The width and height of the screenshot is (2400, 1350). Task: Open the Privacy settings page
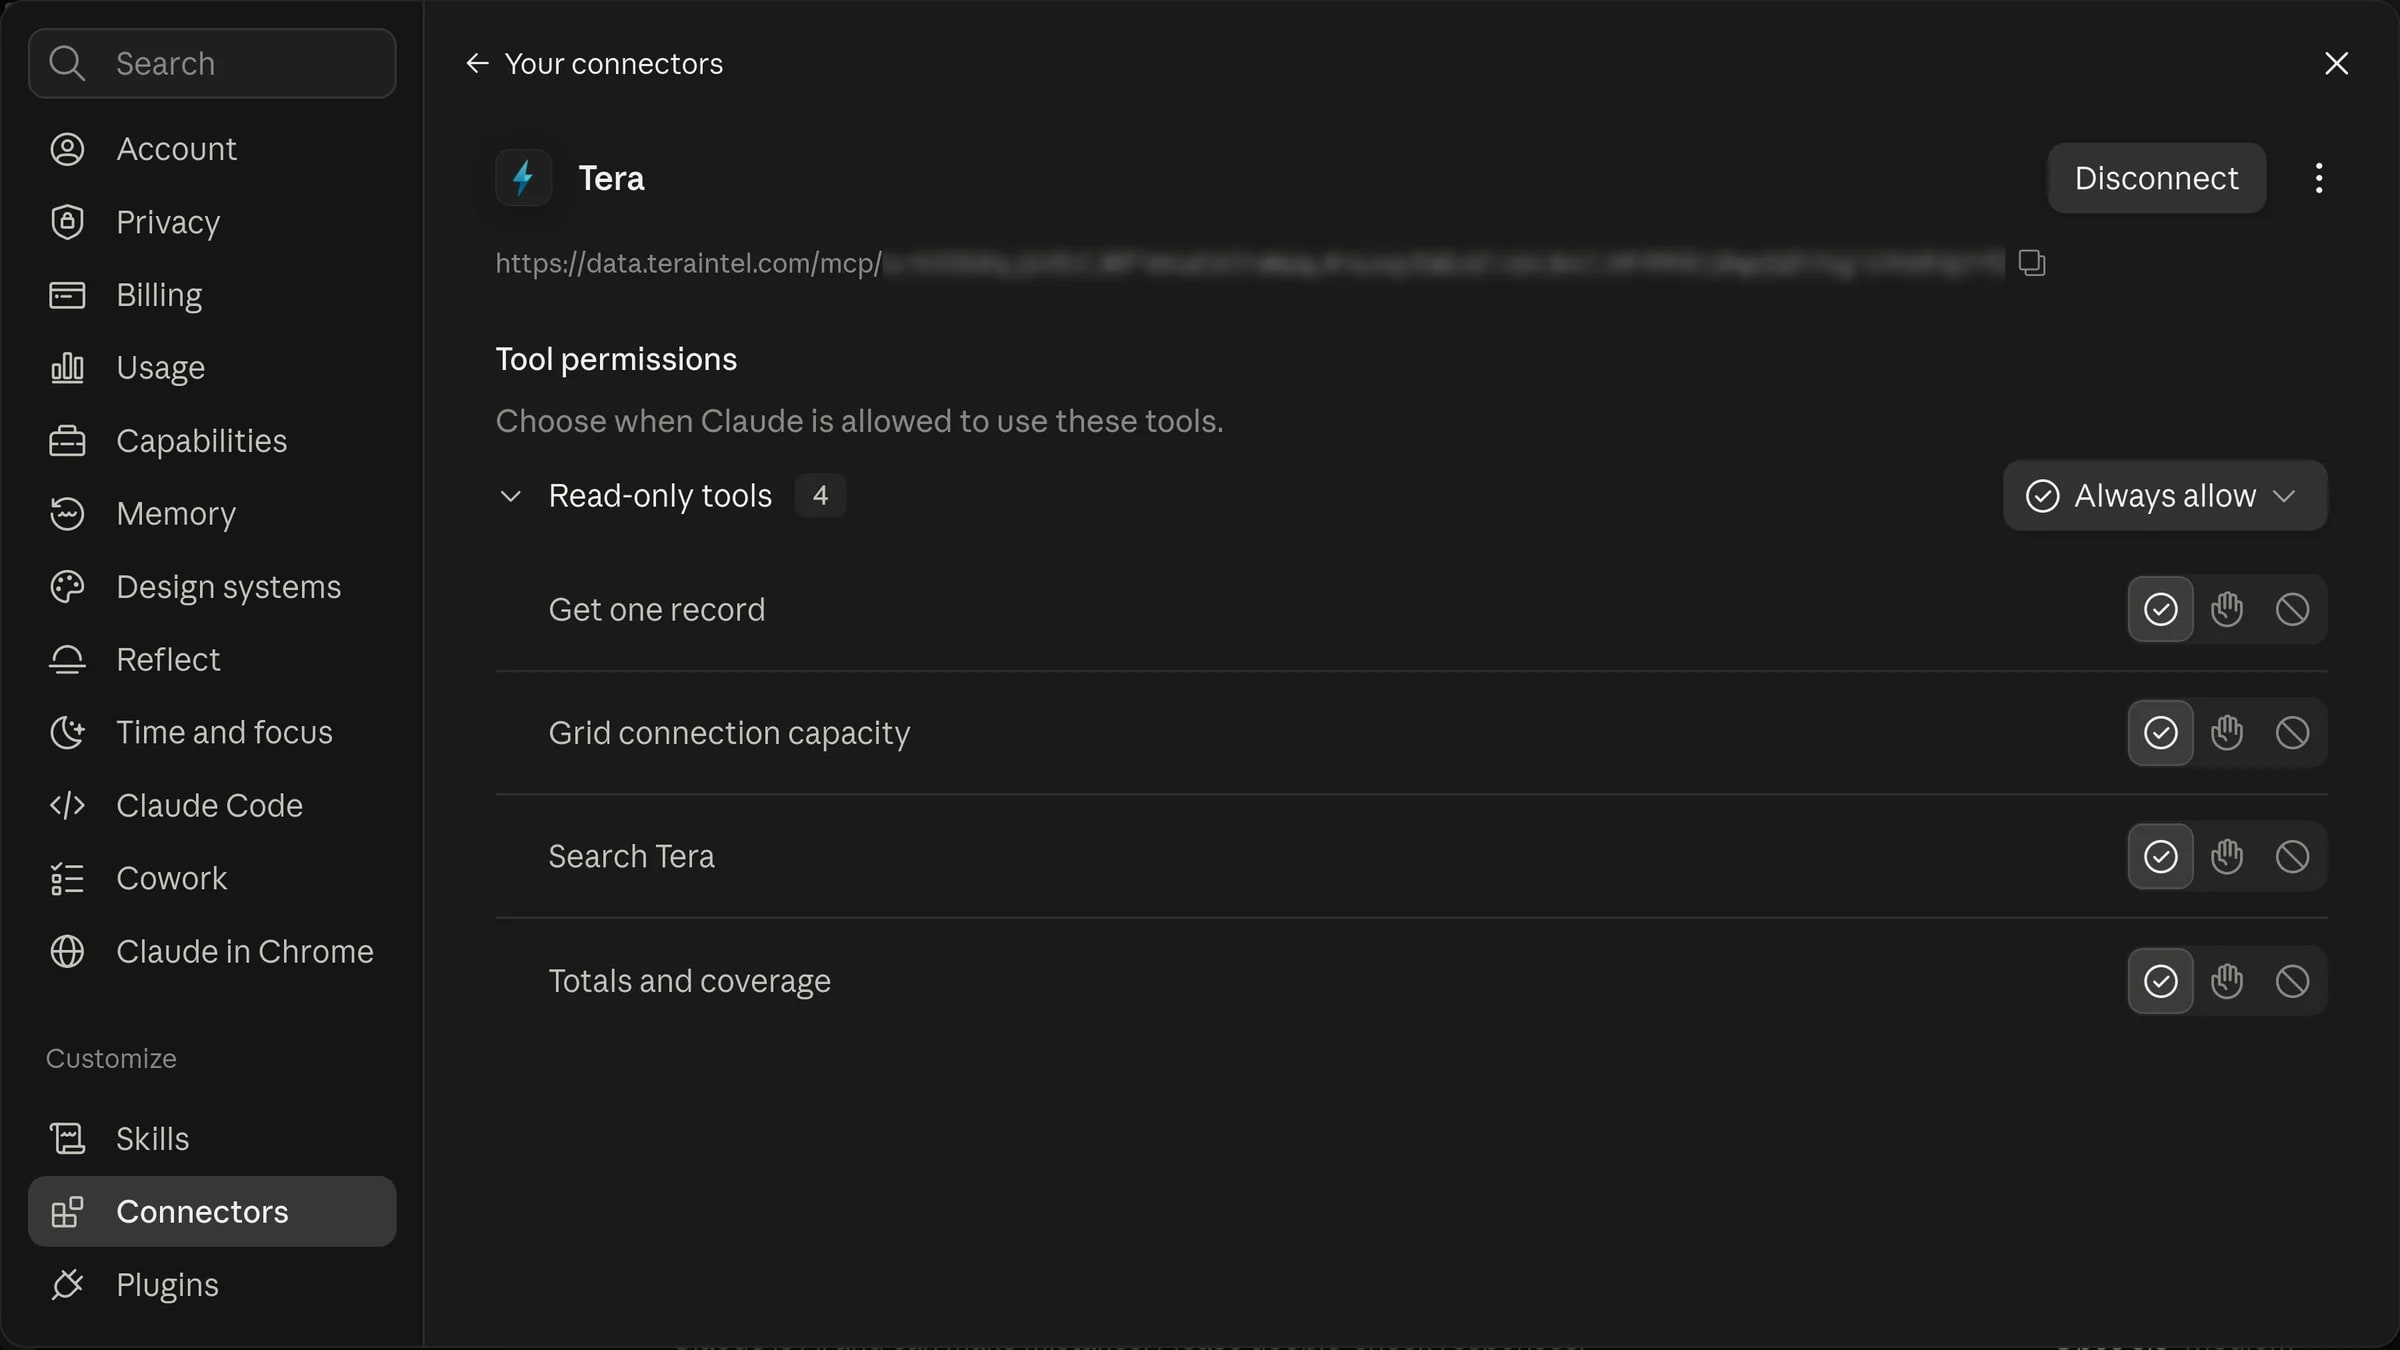(212, 222)
